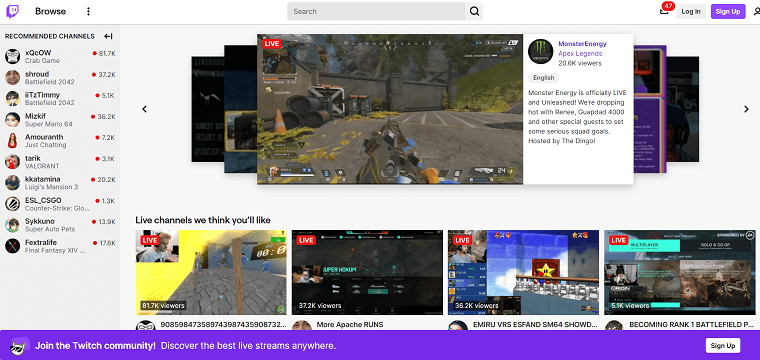The width and height of the screenshot is (760, 360).
Task: Select ESL_CSGO name in the sidebar
Action: coord(43,200)
